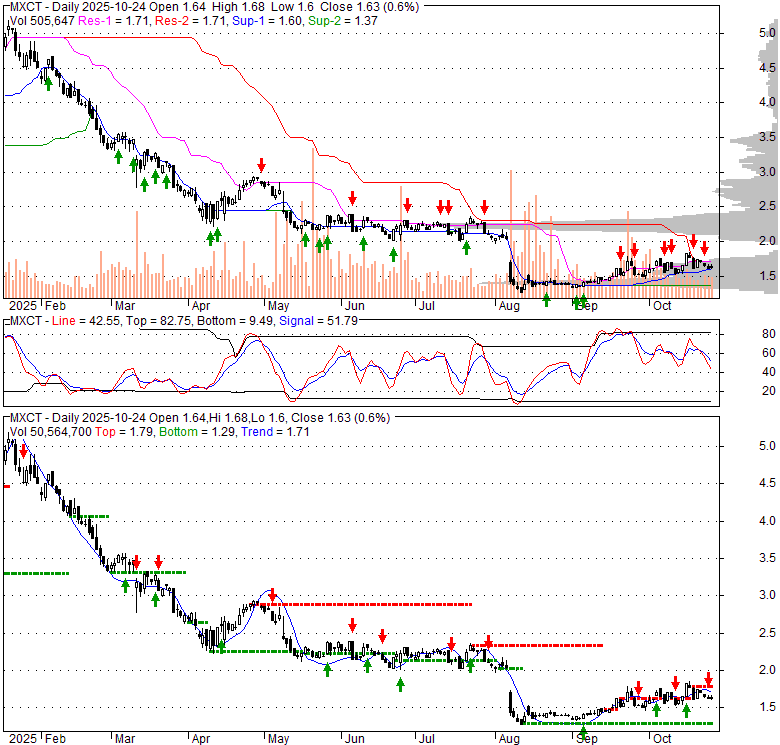Click the '4.5' price label on bottom chart scale

[x=767, y=483]
